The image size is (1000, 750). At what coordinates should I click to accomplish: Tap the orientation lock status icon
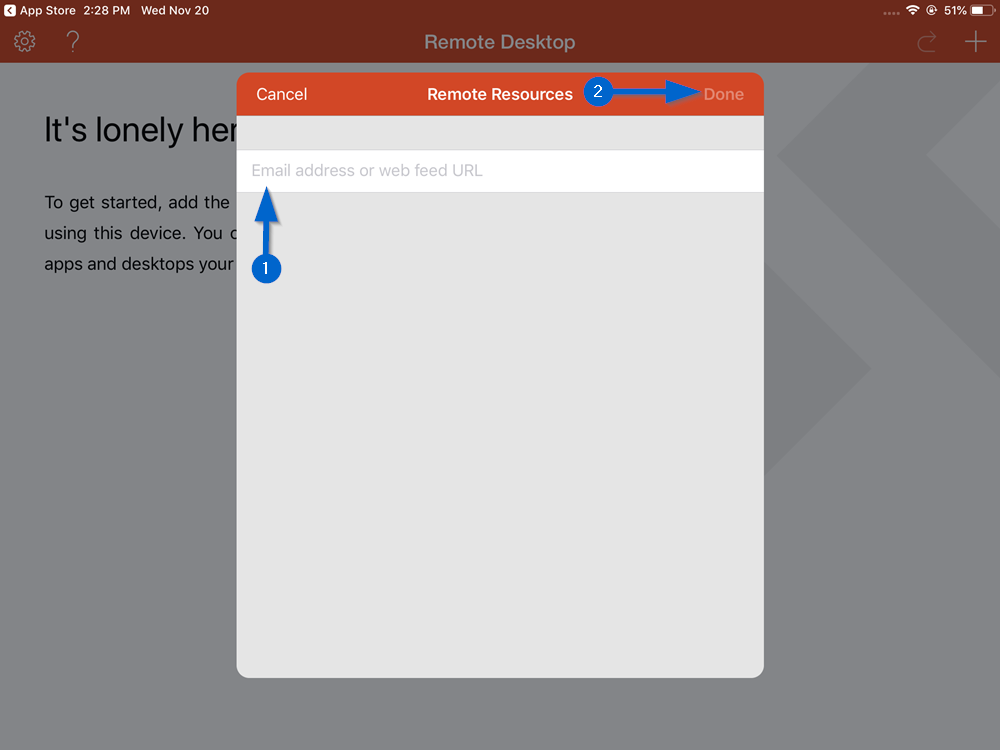[x=932, y=10]
